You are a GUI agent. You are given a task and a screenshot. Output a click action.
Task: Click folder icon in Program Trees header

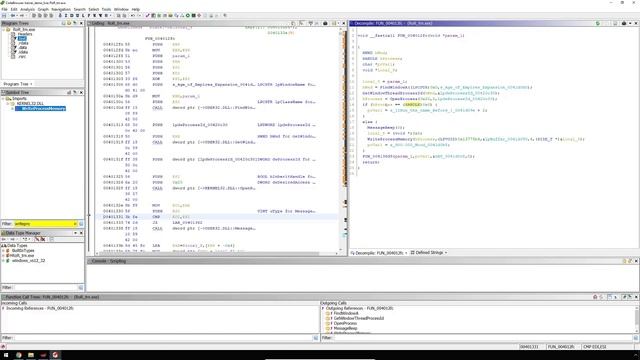click(69, 23)
